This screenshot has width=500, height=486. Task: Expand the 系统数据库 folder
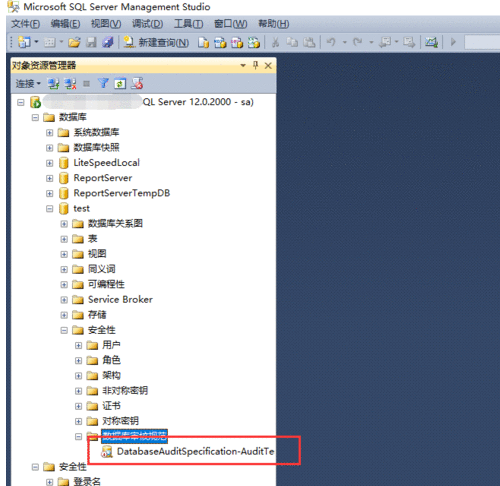[49, 133]
